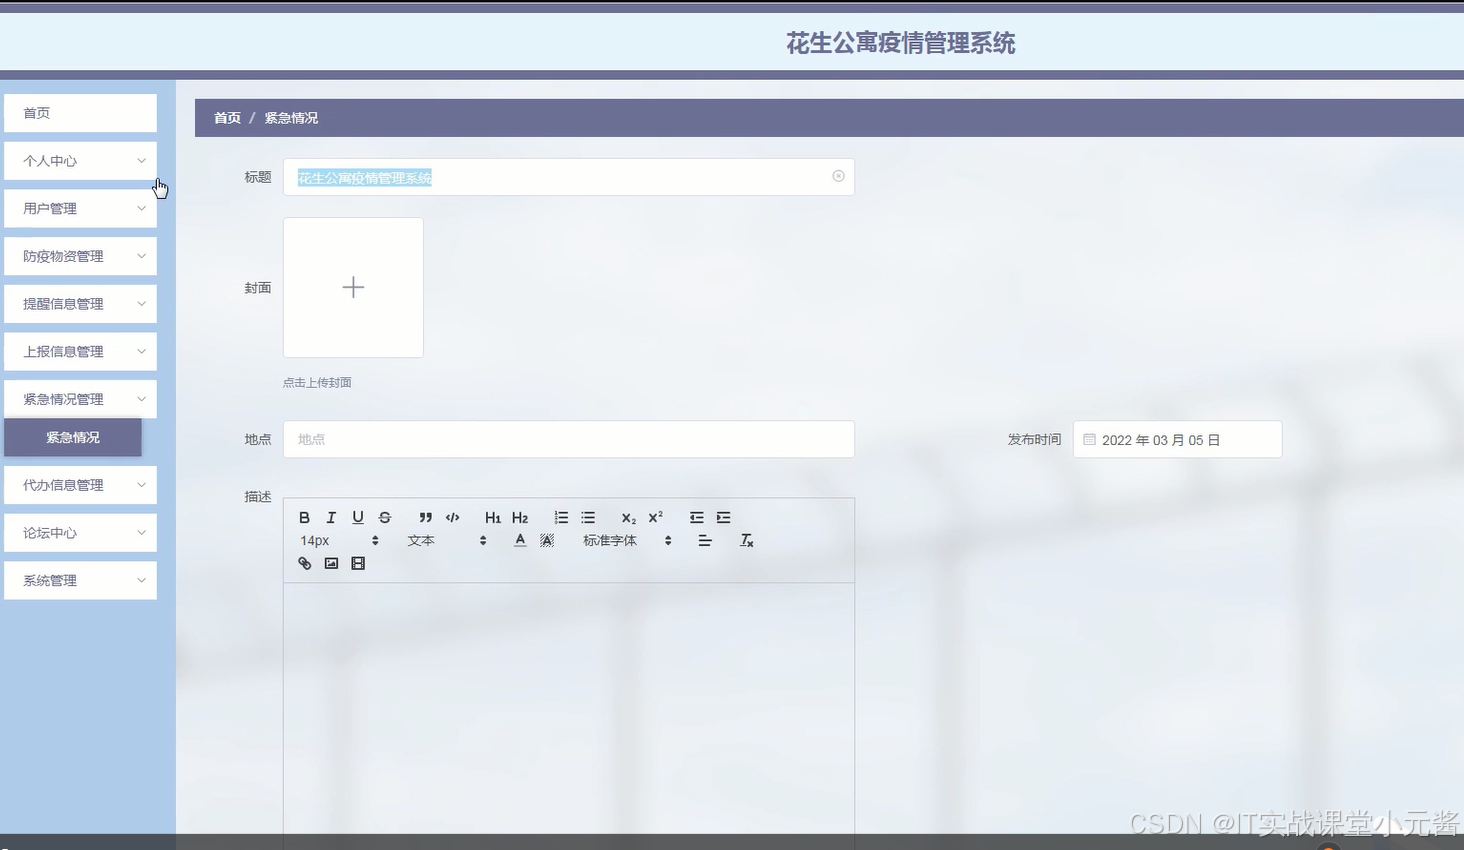Open the text color picker

(x=520, y=540)
